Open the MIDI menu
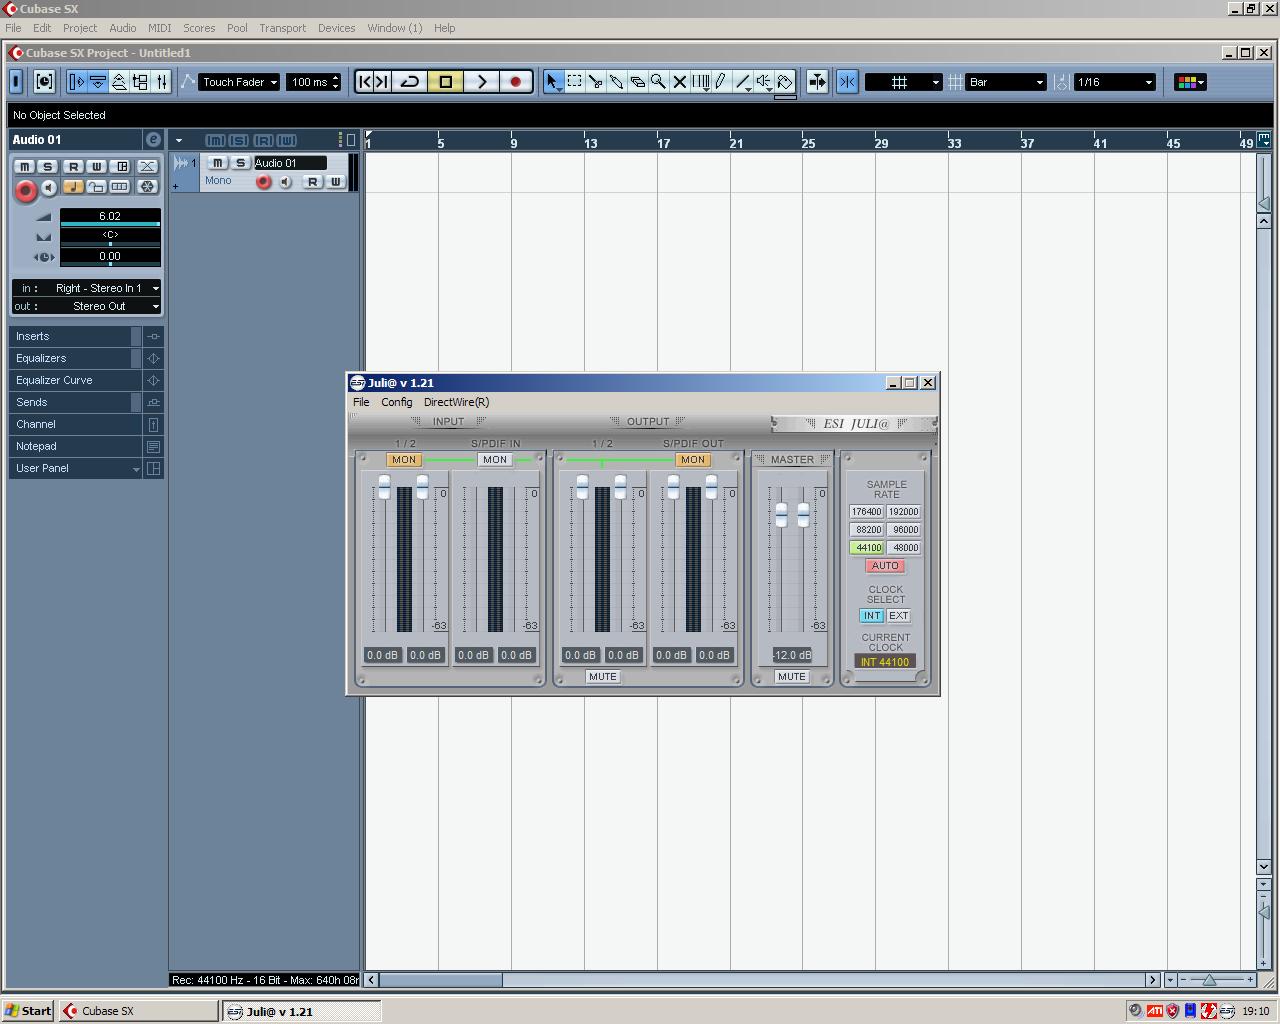The height and width of the screenshot is (1024, 1280). (x=159, y=28)
